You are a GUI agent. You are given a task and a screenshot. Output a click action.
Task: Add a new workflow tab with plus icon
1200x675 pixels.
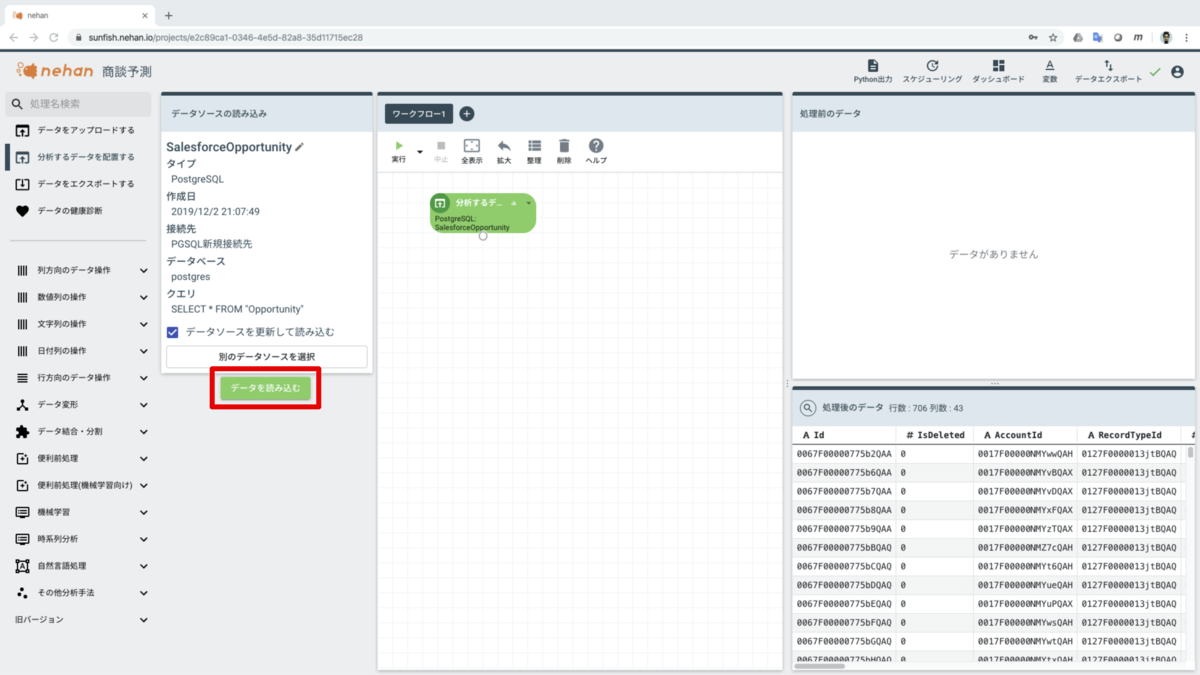466,114
